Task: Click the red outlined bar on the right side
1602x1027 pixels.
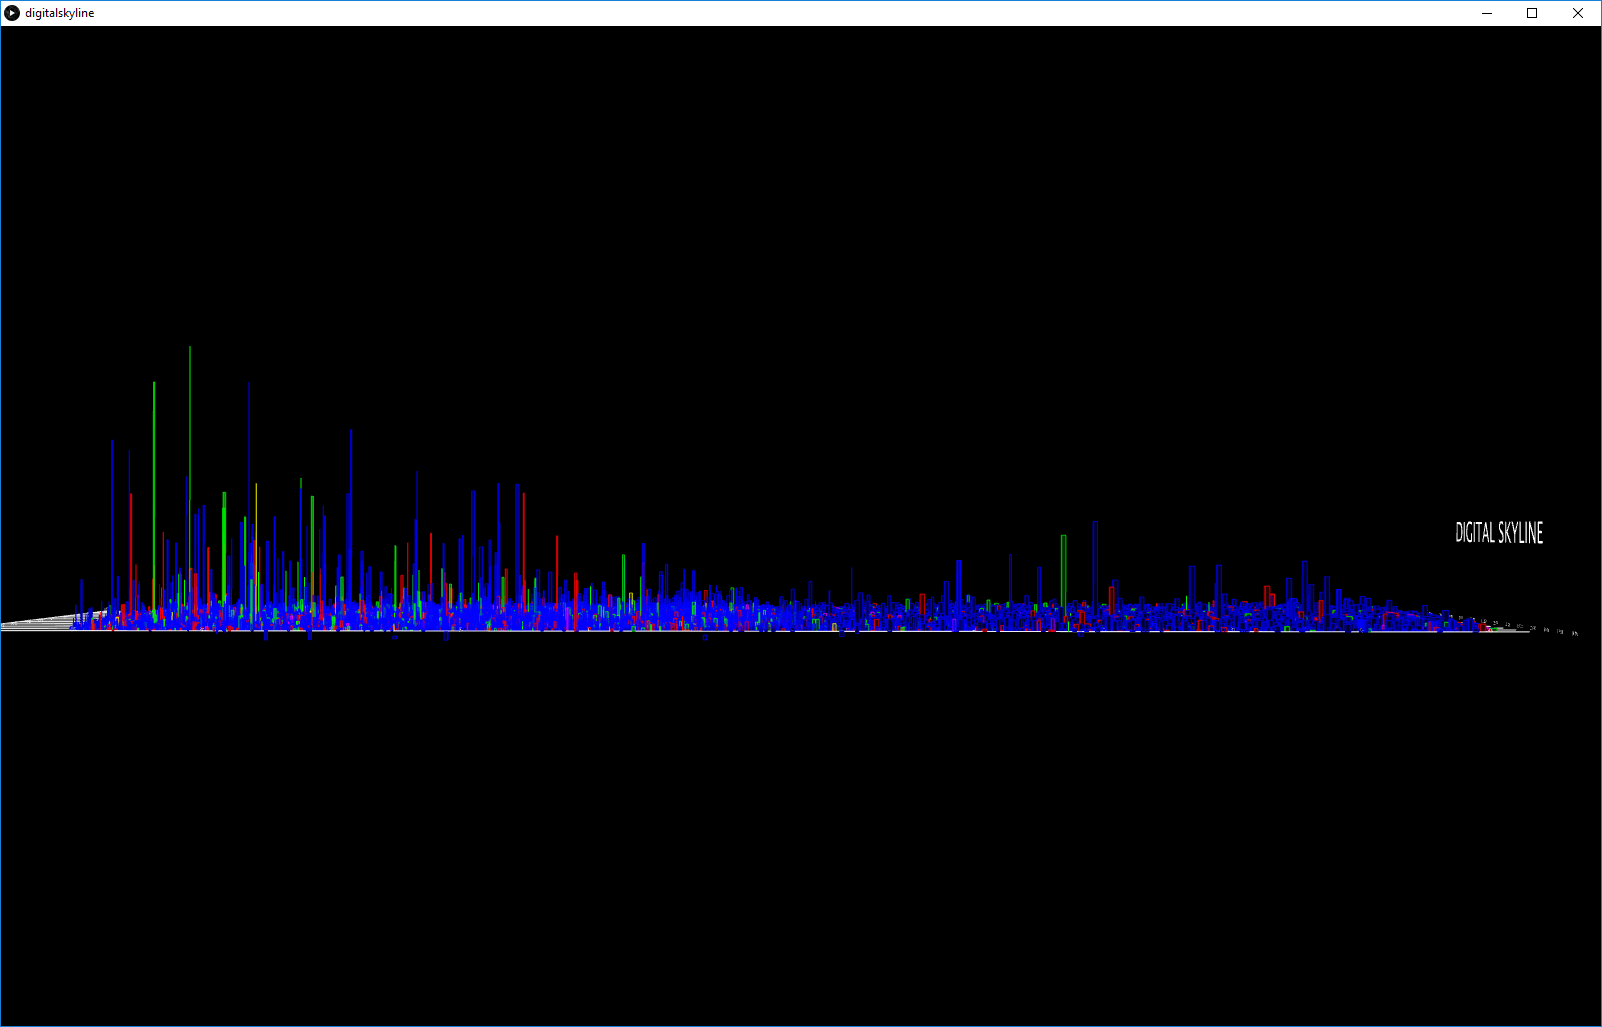Action: tap(1268, 594)
